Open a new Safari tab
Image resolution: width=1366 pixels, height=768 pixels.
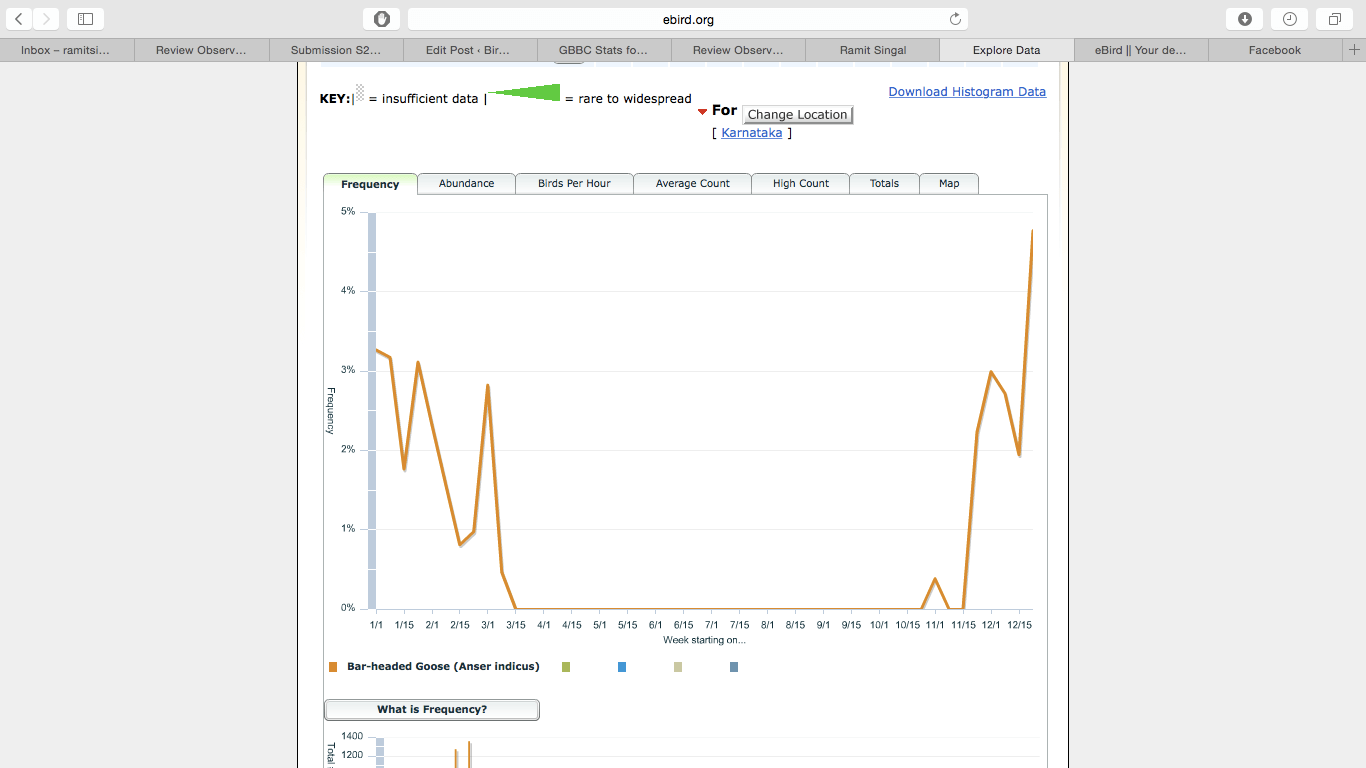[1354, 50]
